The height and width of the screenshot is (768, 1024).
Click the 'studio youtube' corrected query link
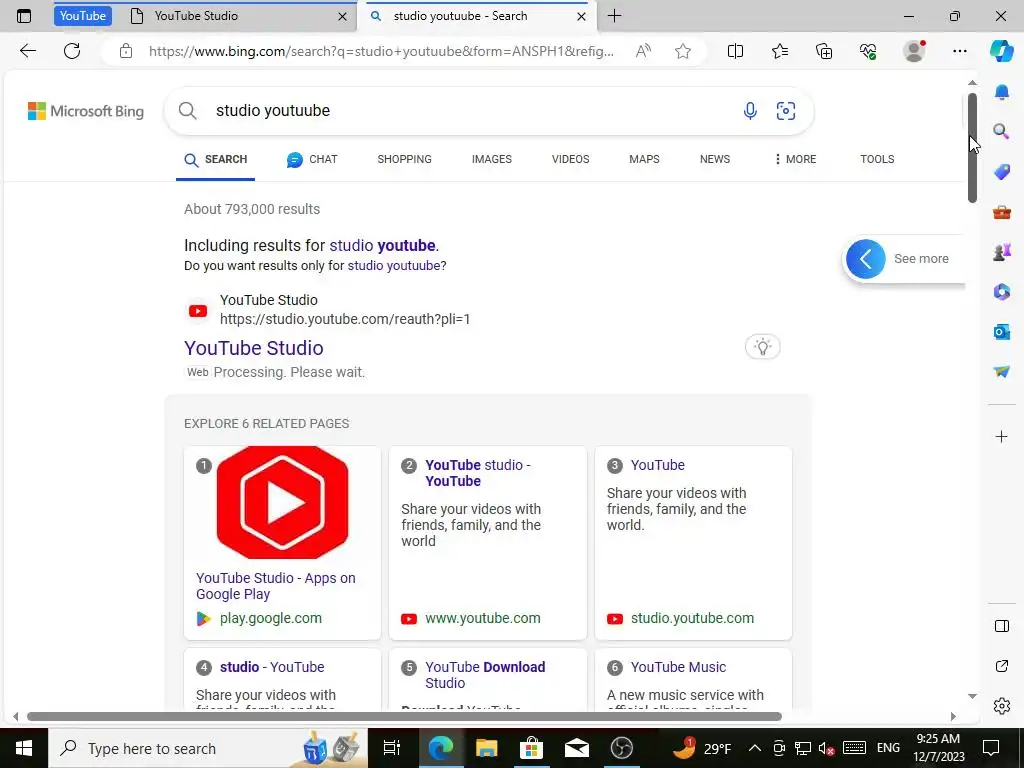(382, 246)
